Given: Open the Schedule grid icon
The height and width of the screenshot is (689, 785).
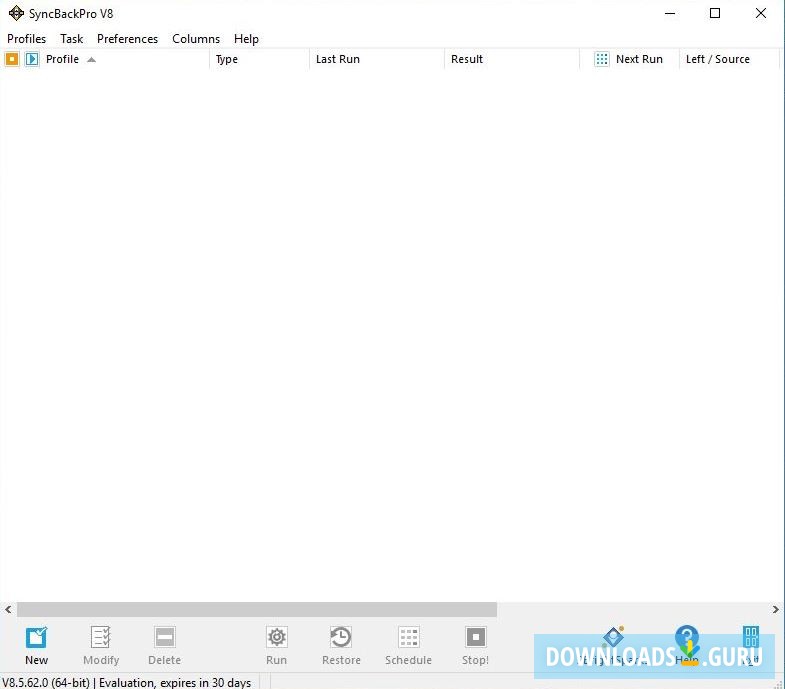Looking at the screenshot, I should click(x=409, y=637).
